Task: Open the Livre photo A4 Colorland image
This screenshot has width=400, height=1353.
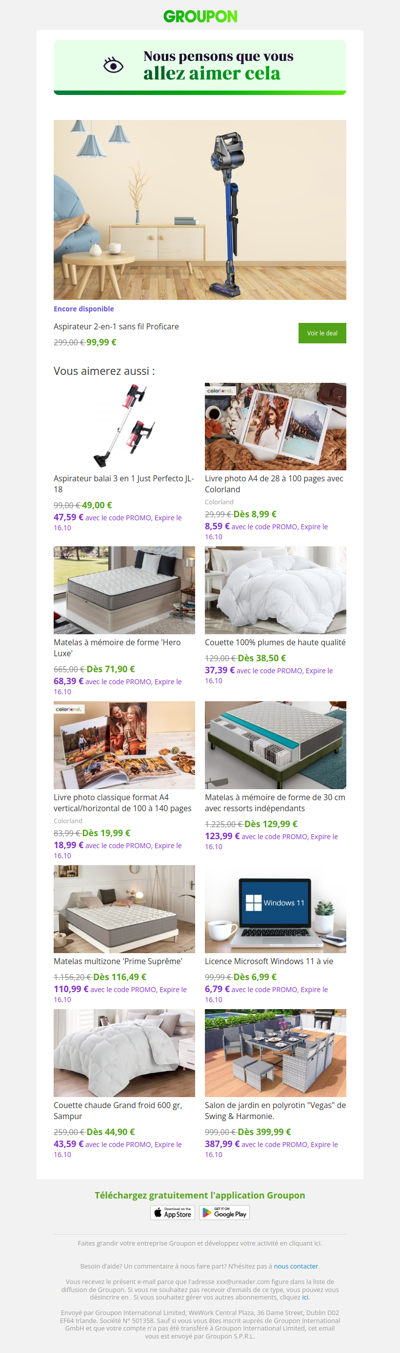Action: tap(276, 426)
